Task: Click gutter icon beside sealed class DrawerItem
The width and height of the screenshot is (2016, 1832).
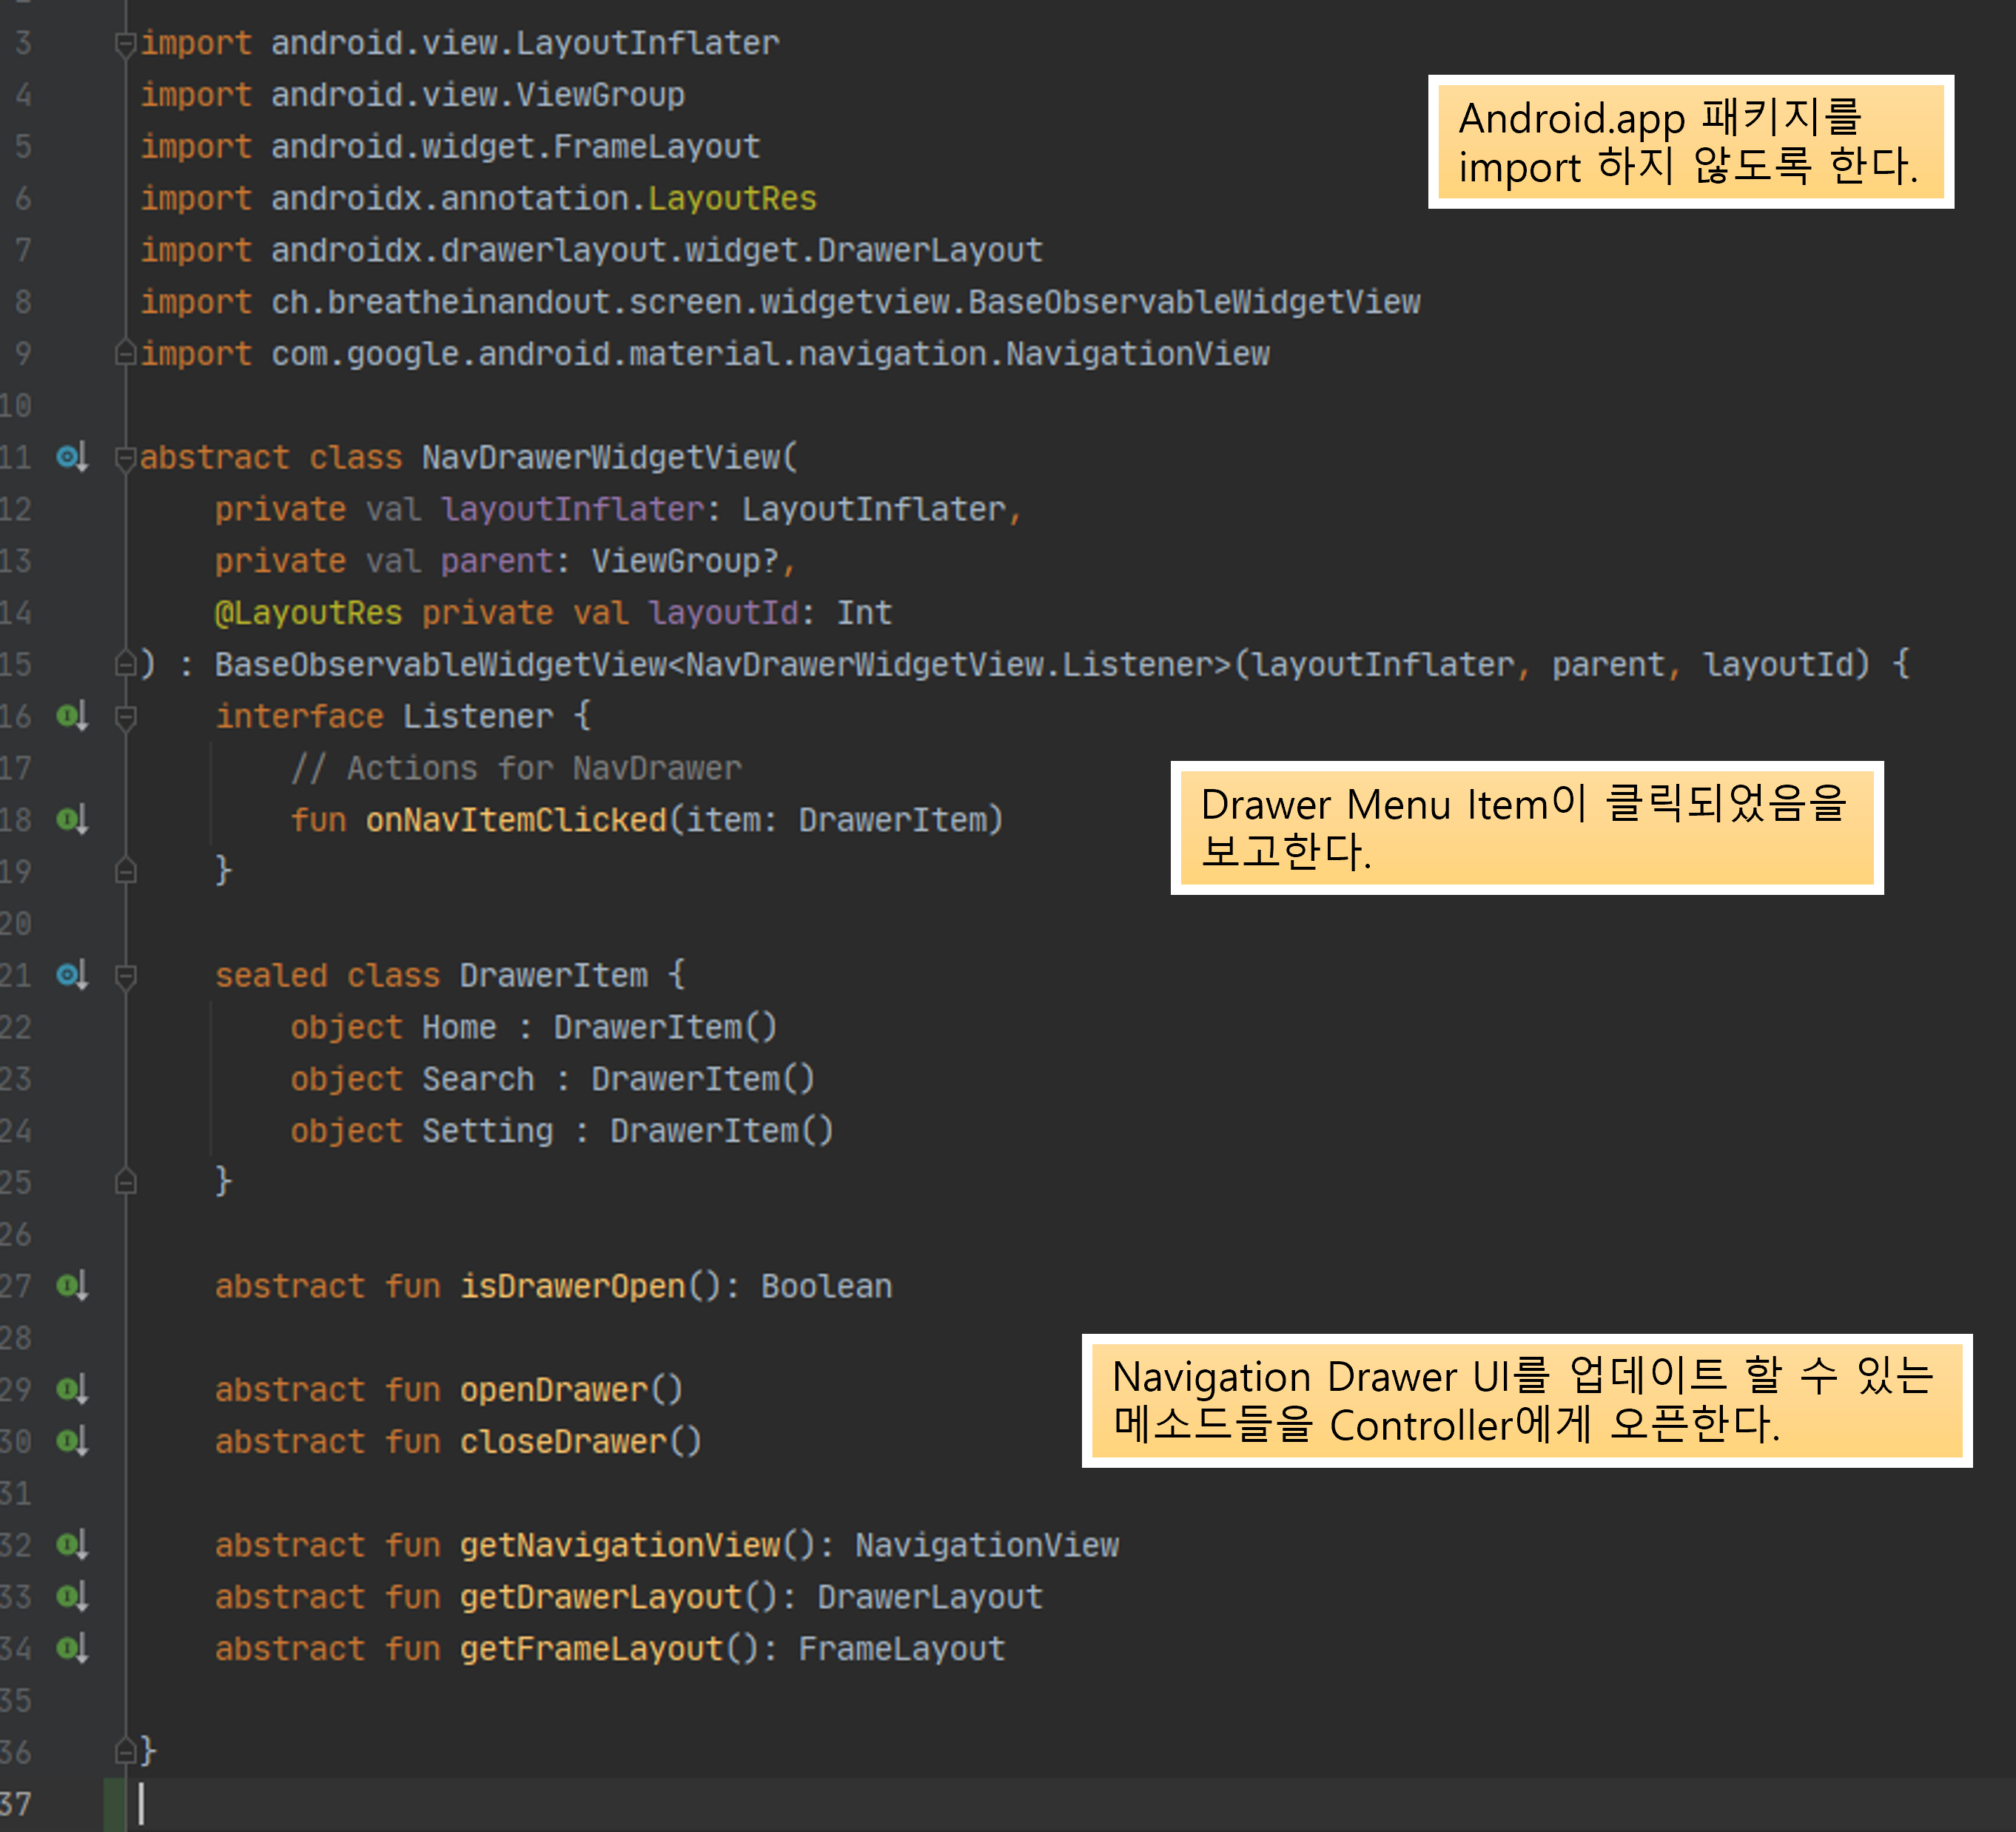Action: (x=72, y=975)
